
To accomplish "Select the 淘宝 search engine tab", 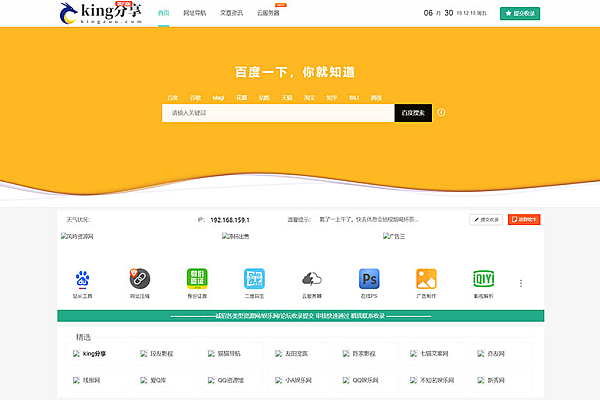I will point(309,98).
